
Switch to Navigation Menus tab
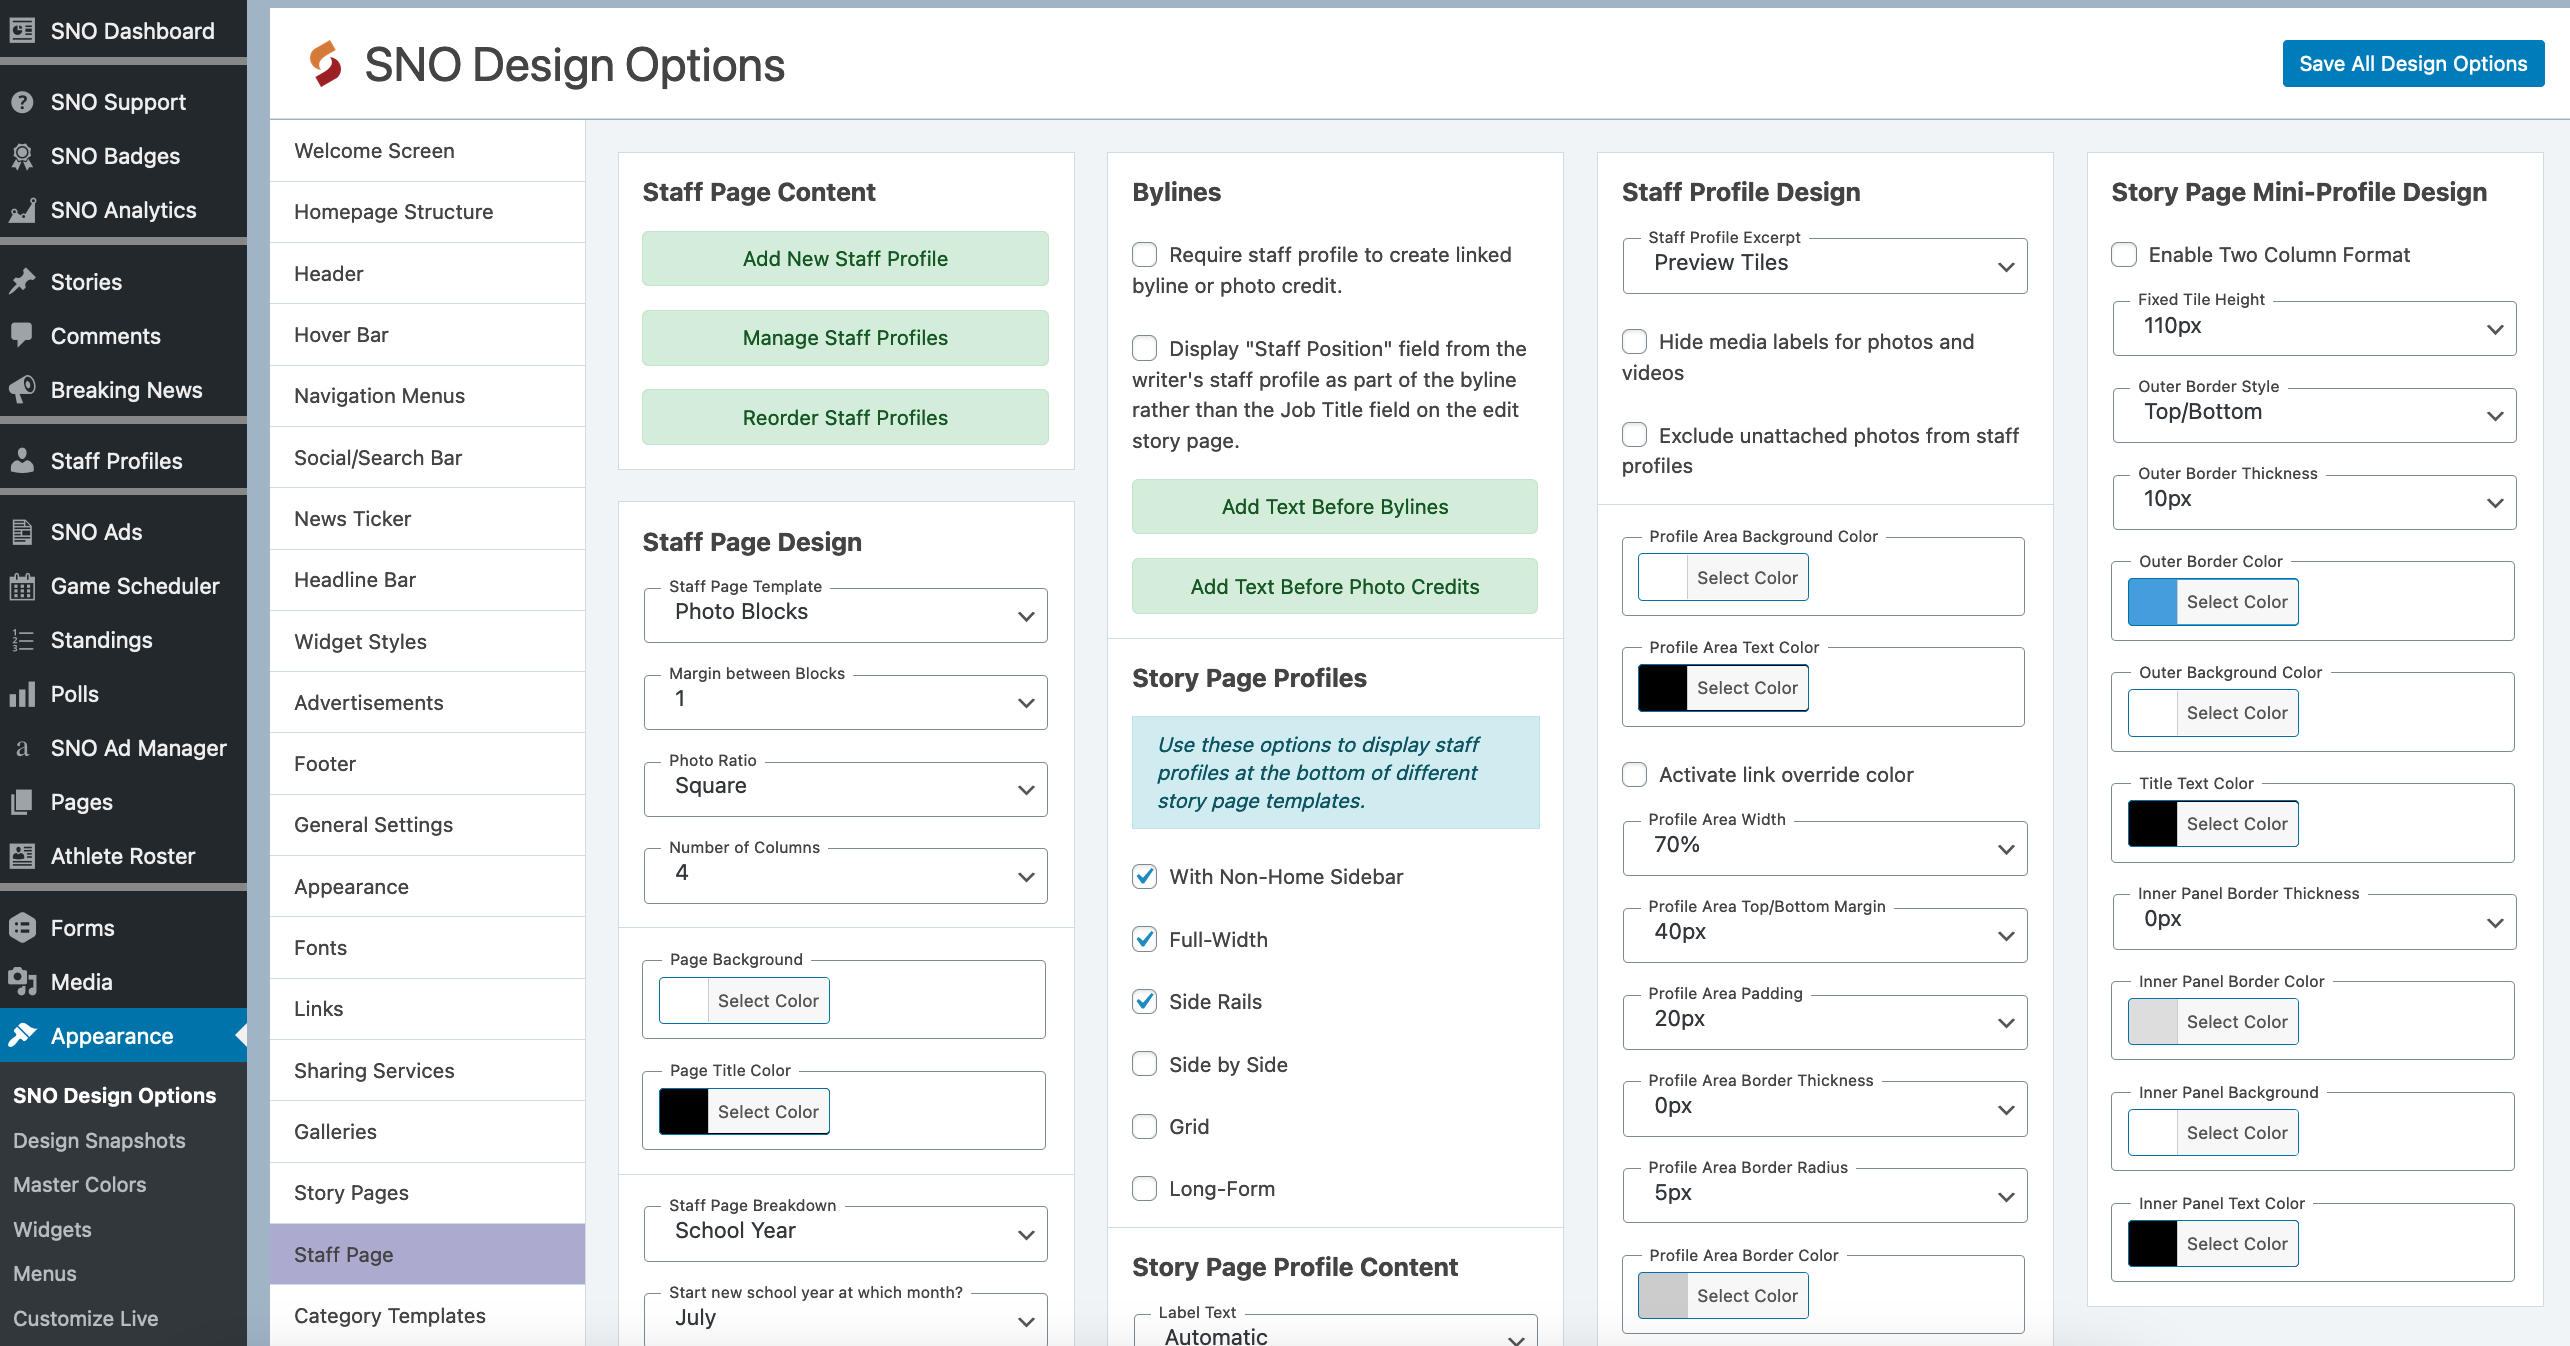click(x=427, y=396)
